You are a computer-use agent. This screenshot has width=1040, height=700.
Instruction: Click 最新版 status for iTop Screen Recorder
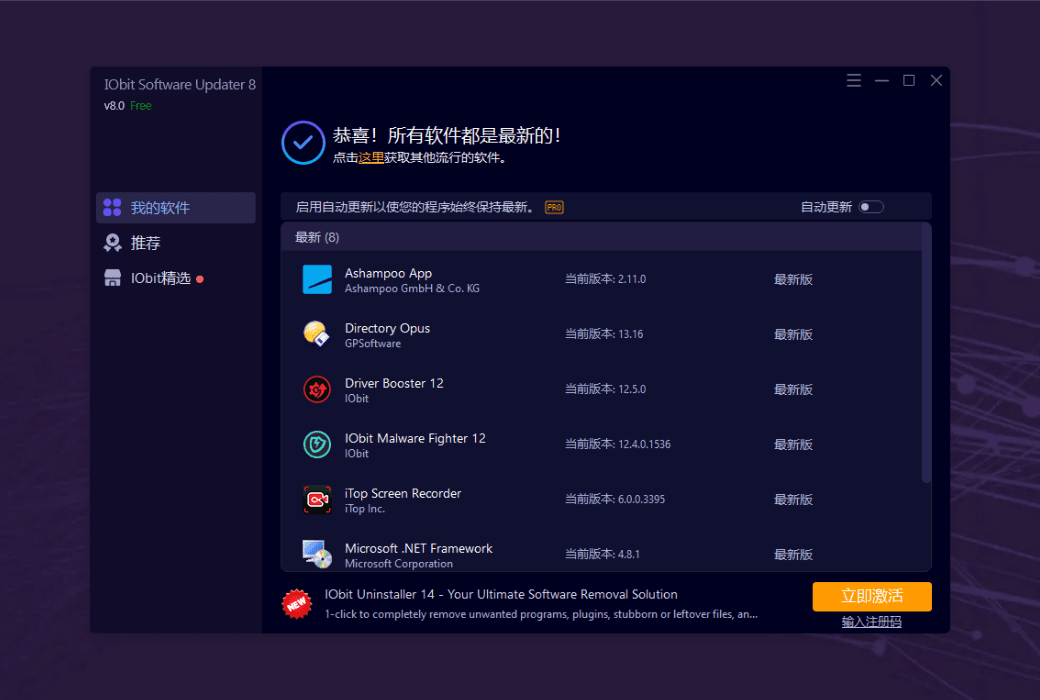pyautogui.click(x=793, y=500)
